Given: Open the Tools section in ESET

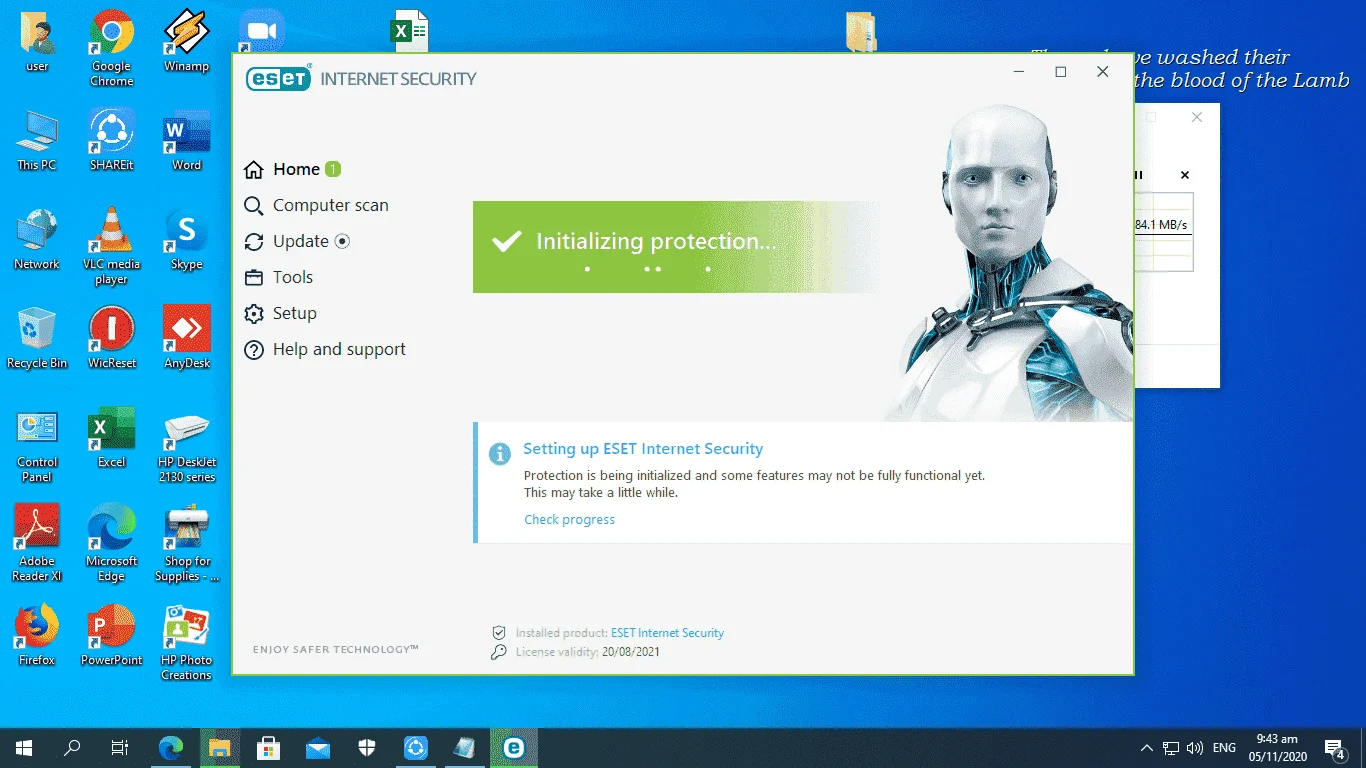Looking at the screenshot, I should tap(278, 277).
